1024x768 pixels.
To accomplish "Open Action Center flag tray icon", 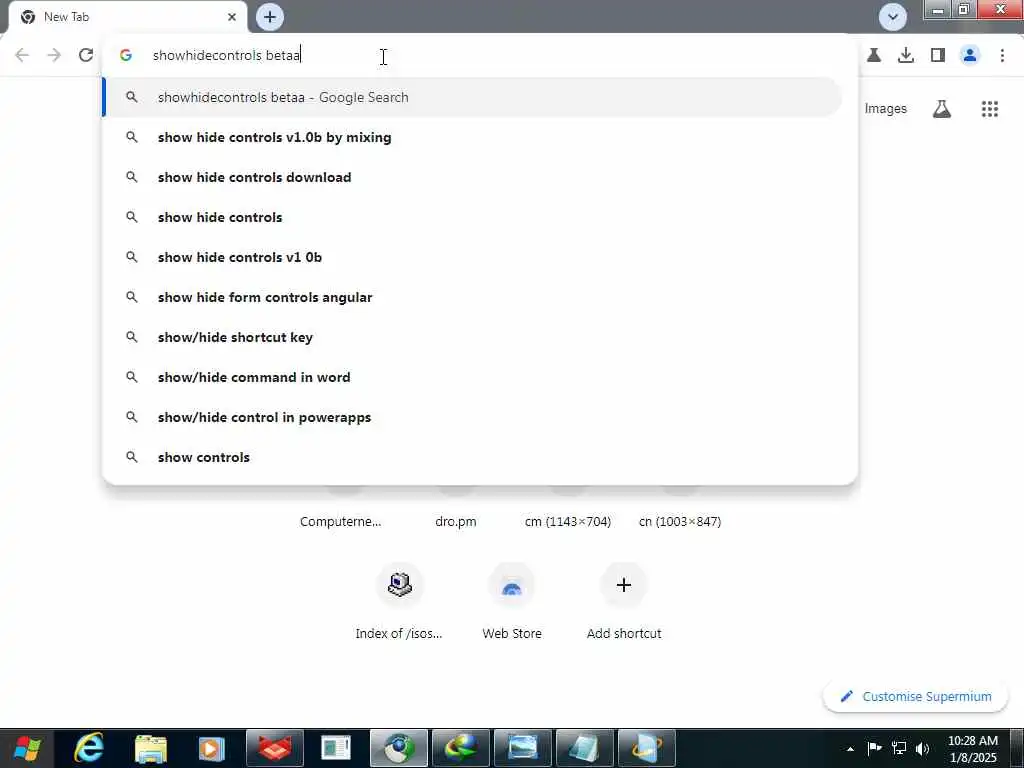I will click(x=874, y=748).
